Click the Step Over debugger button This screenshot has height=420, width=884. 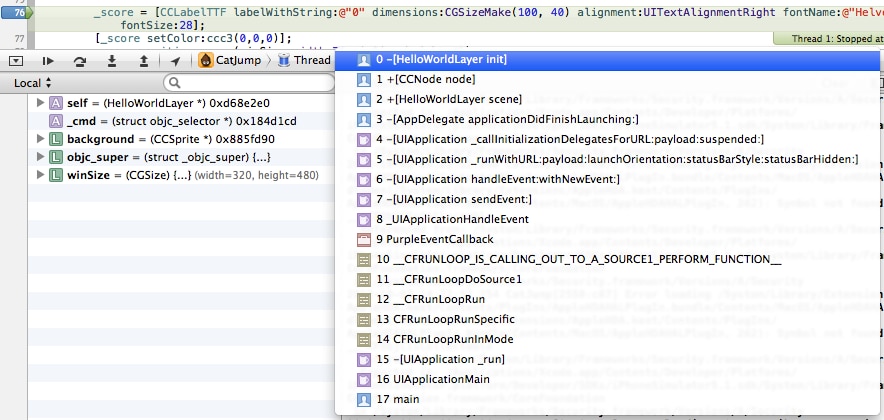click(79, 61)
